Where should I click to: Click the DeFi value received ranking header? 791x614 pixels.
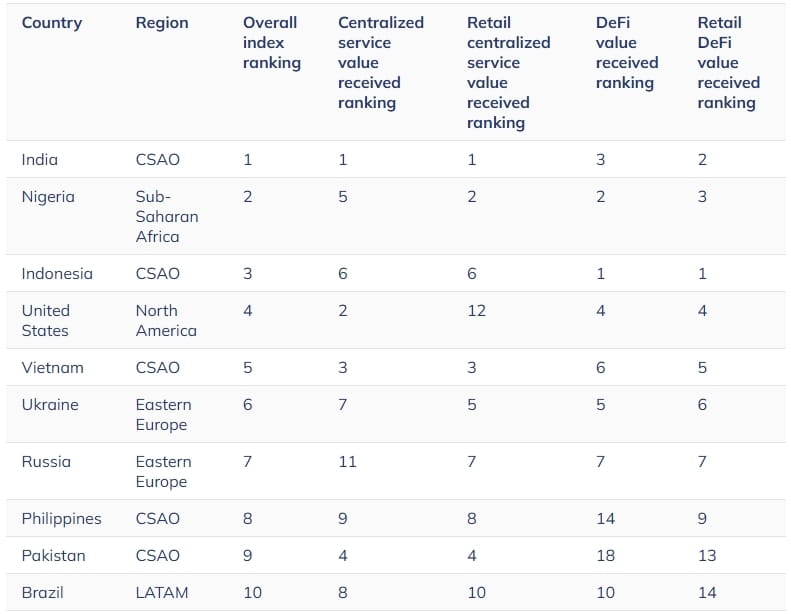(627, 52)
